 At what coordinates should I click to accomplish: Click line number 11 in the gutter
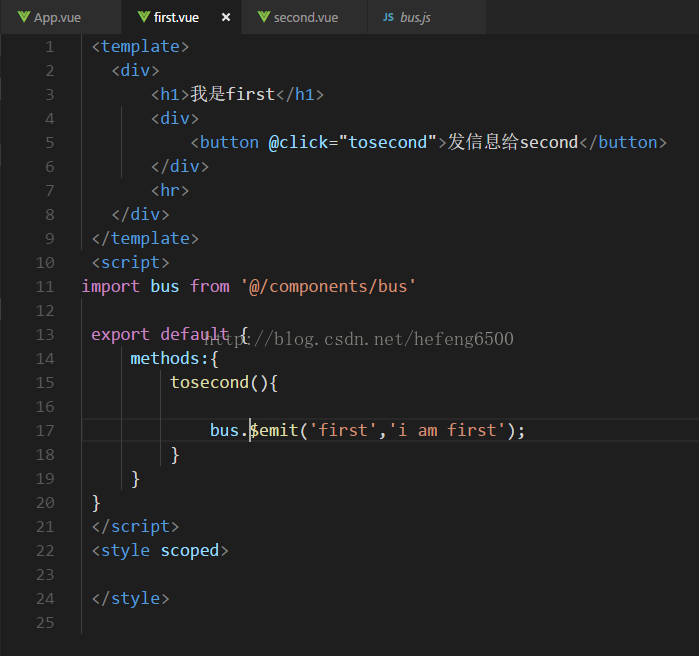(45, 287)
